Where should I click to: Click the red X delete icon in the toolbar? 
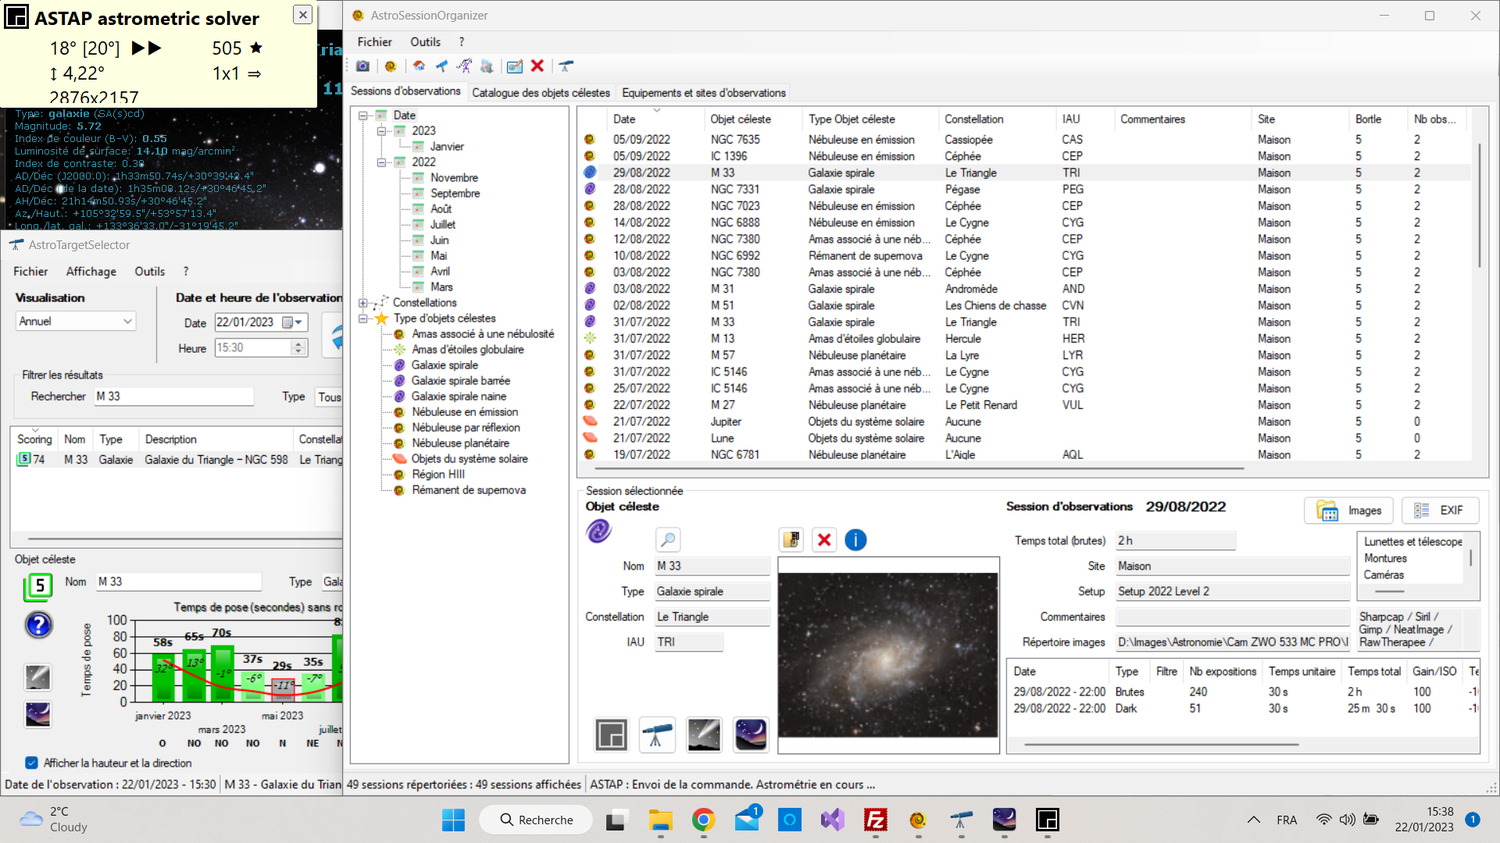pos(537,65)
